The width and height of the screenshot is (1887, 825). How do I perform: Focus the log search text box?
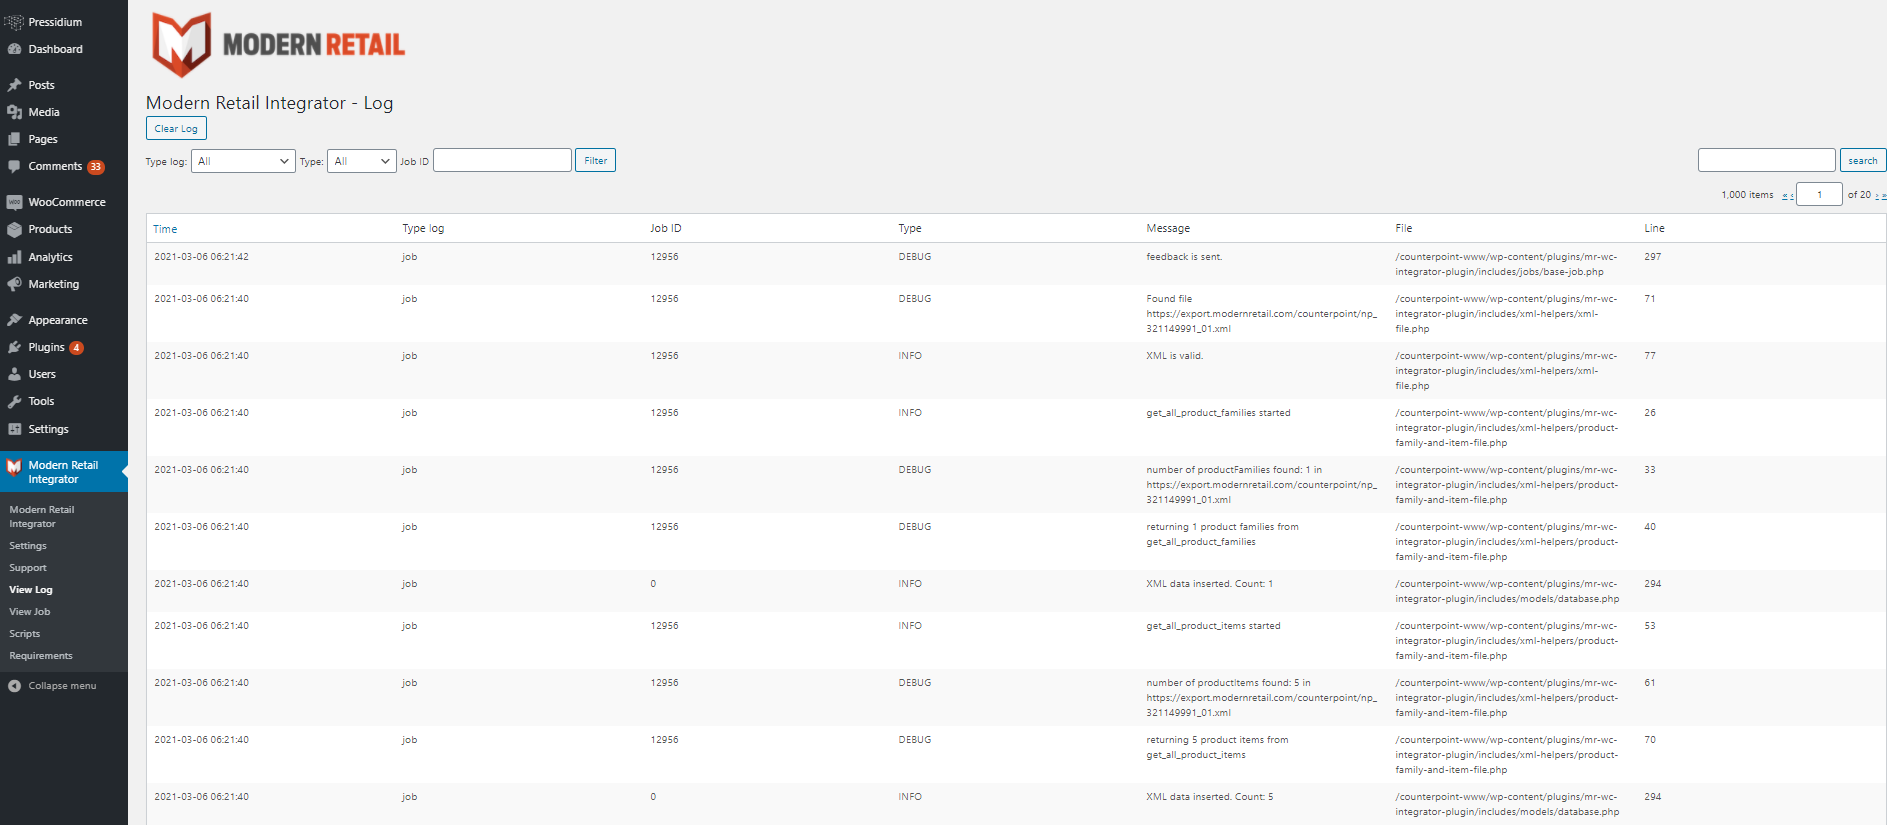pos(1767,160)
